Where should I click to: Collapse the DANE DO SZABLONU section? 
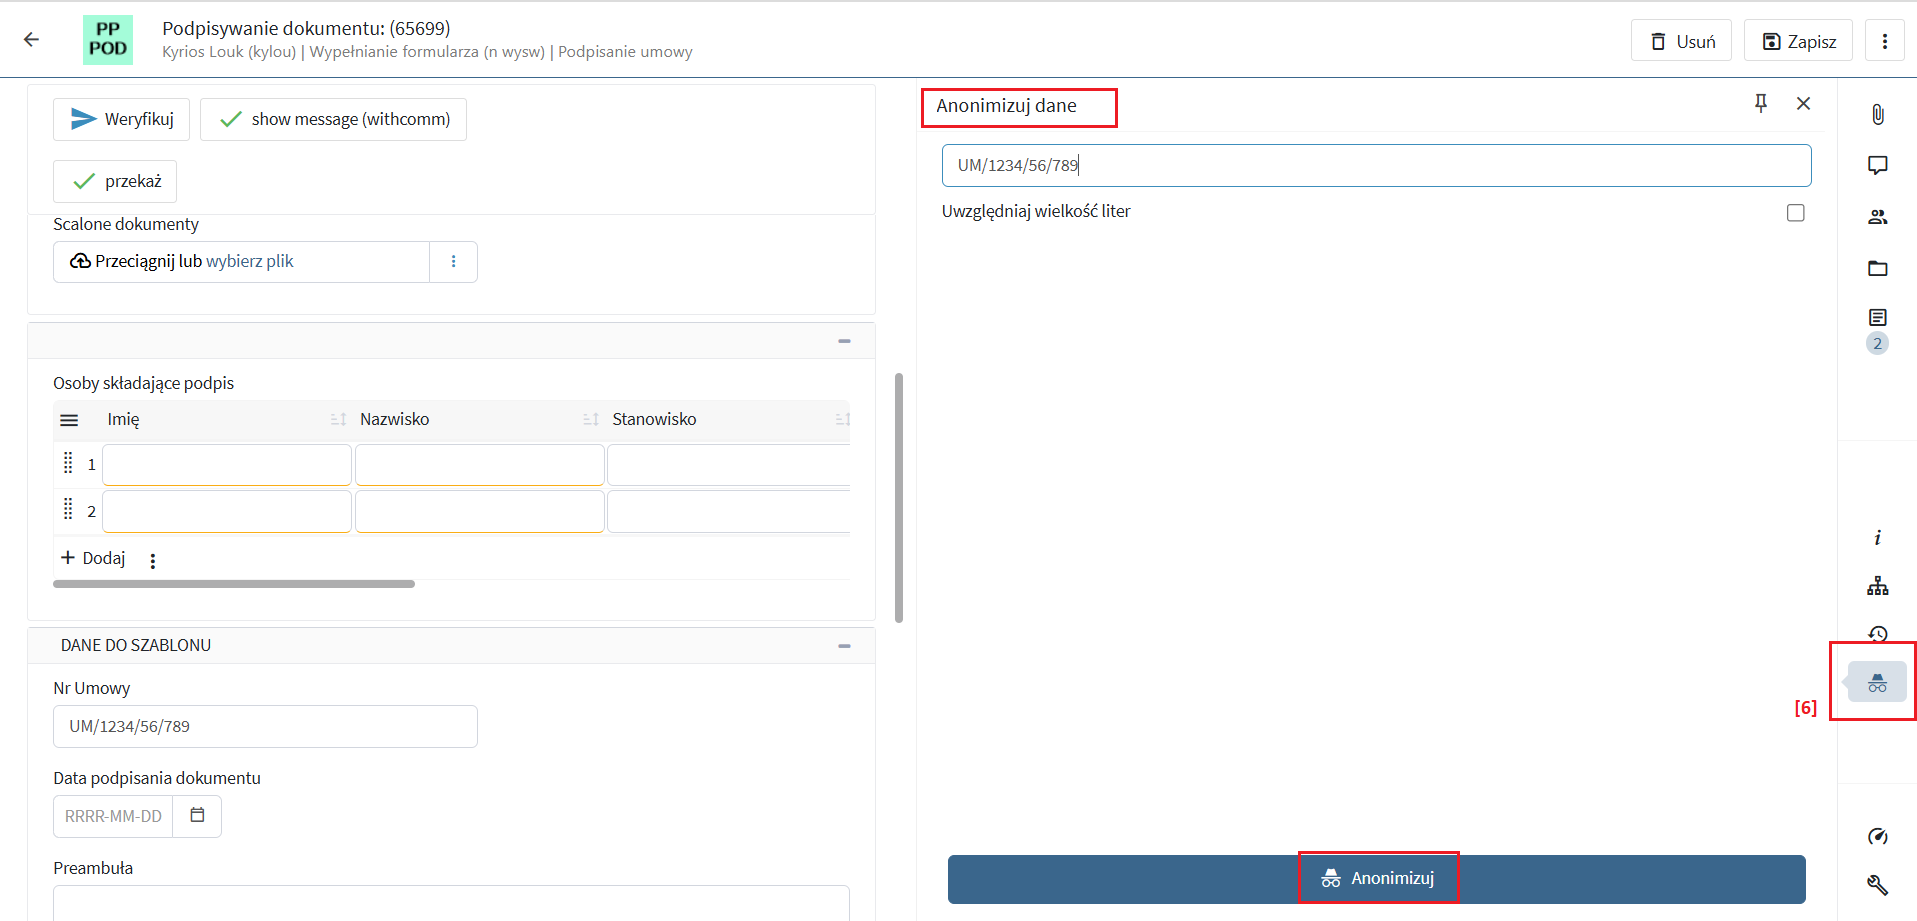point(844,646)
